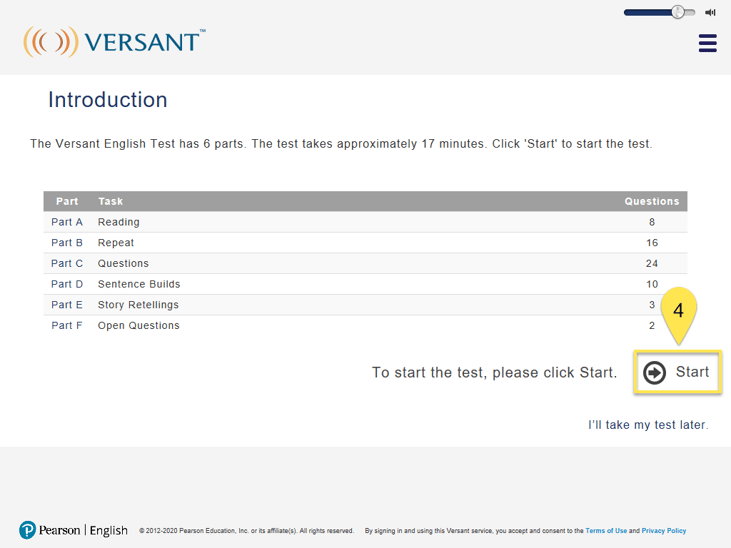Click the Task column header
Screen dimensions: 731x548
coord(110,201)
